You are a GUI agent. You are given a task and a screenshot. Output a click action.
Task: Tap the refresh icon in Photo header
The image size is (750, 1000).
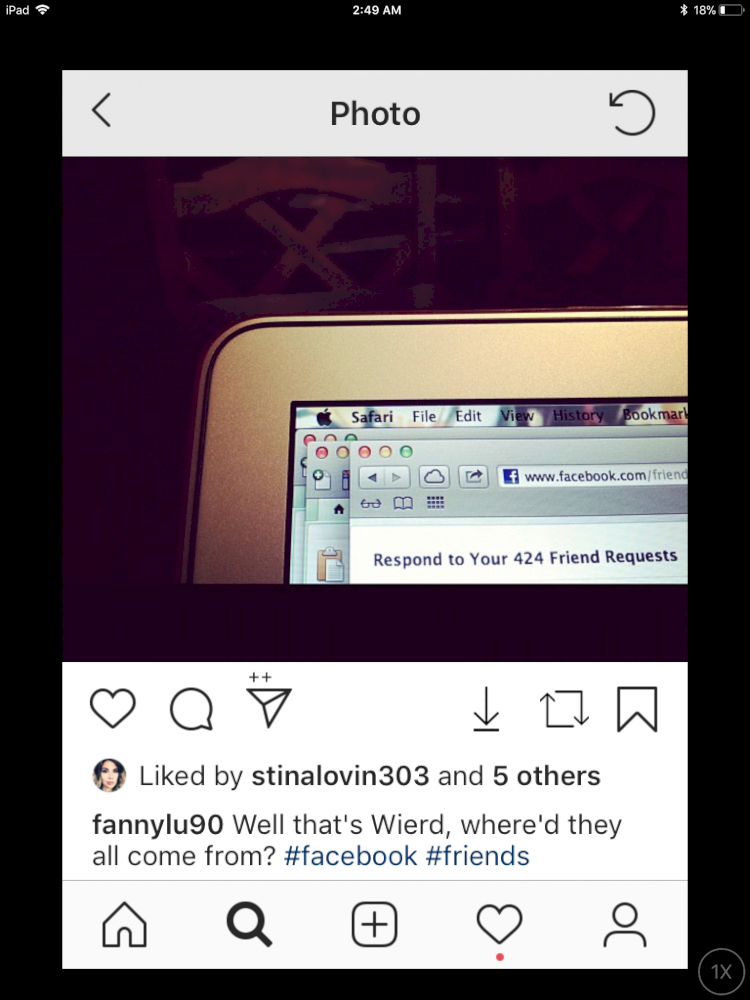pos(631,113)
